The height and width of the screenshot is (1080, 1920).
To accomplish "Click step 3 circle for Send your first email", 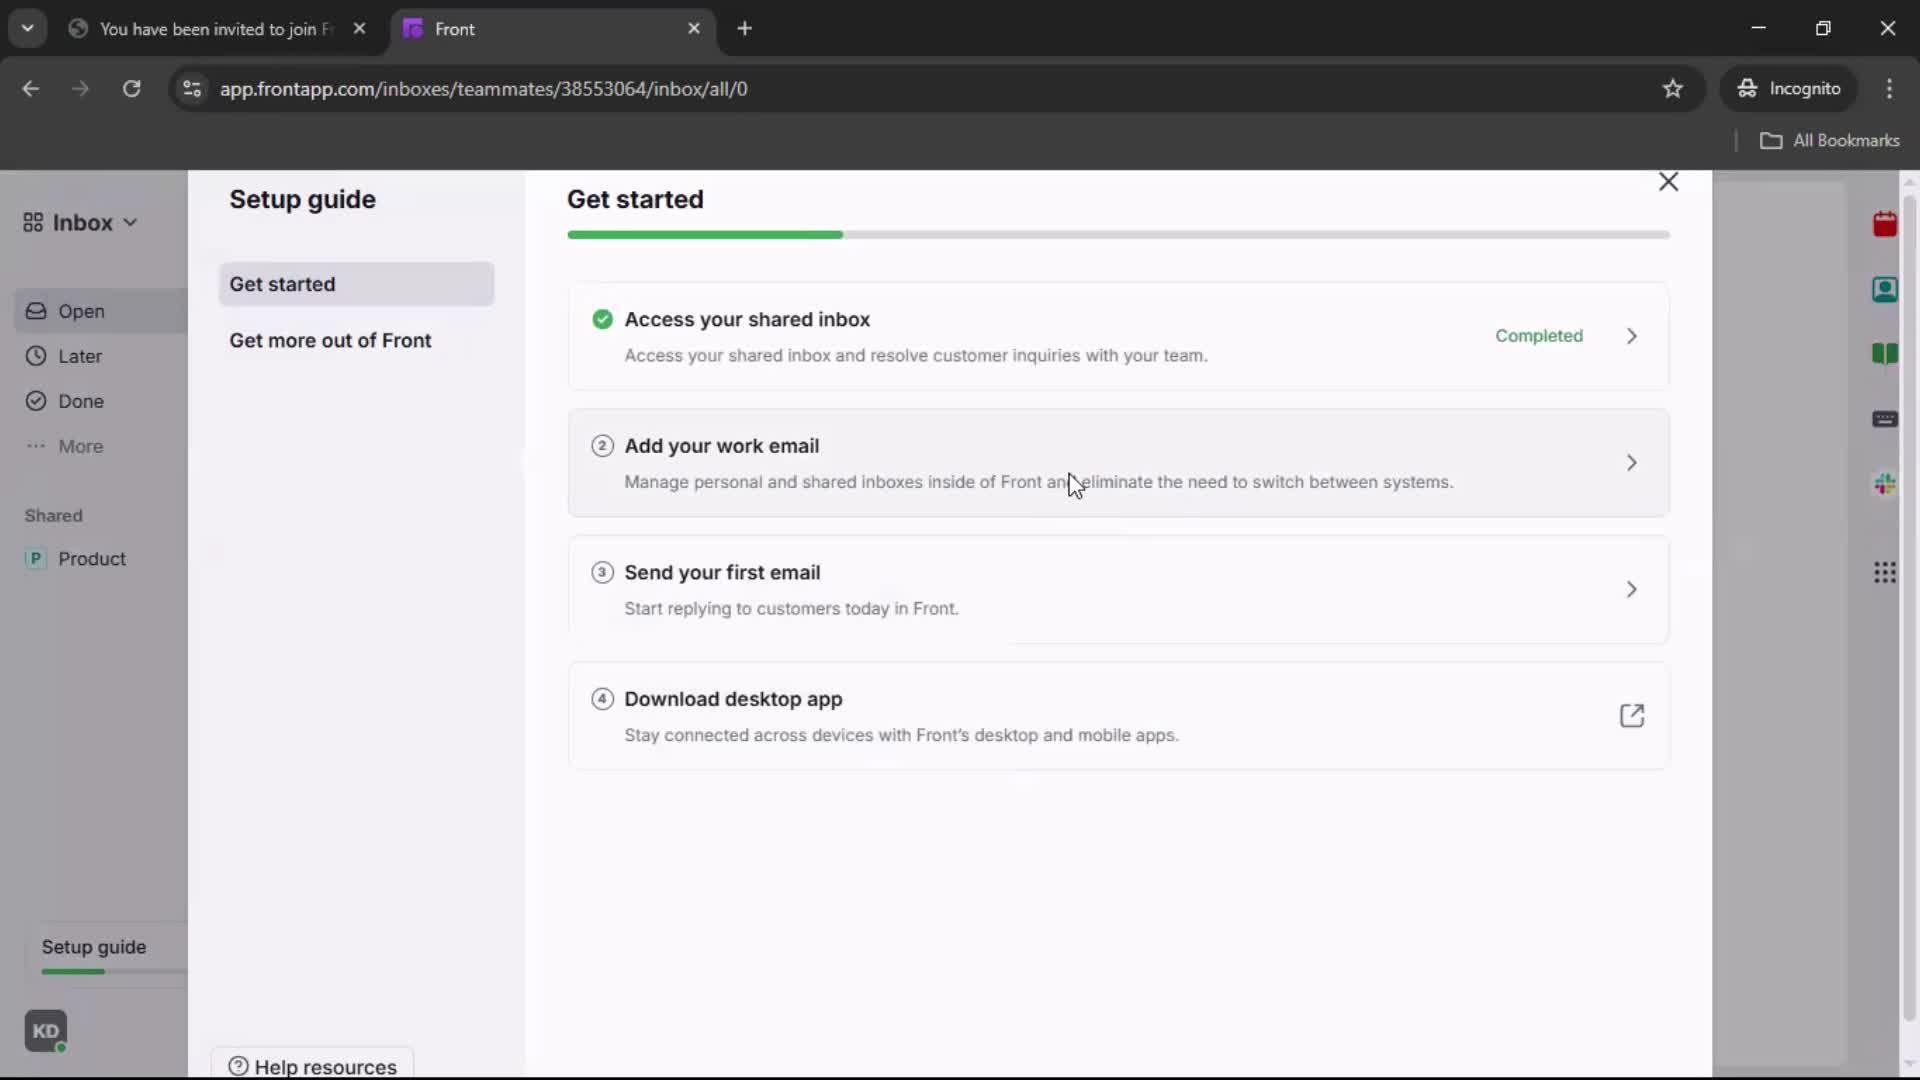I will pos(602,573).
